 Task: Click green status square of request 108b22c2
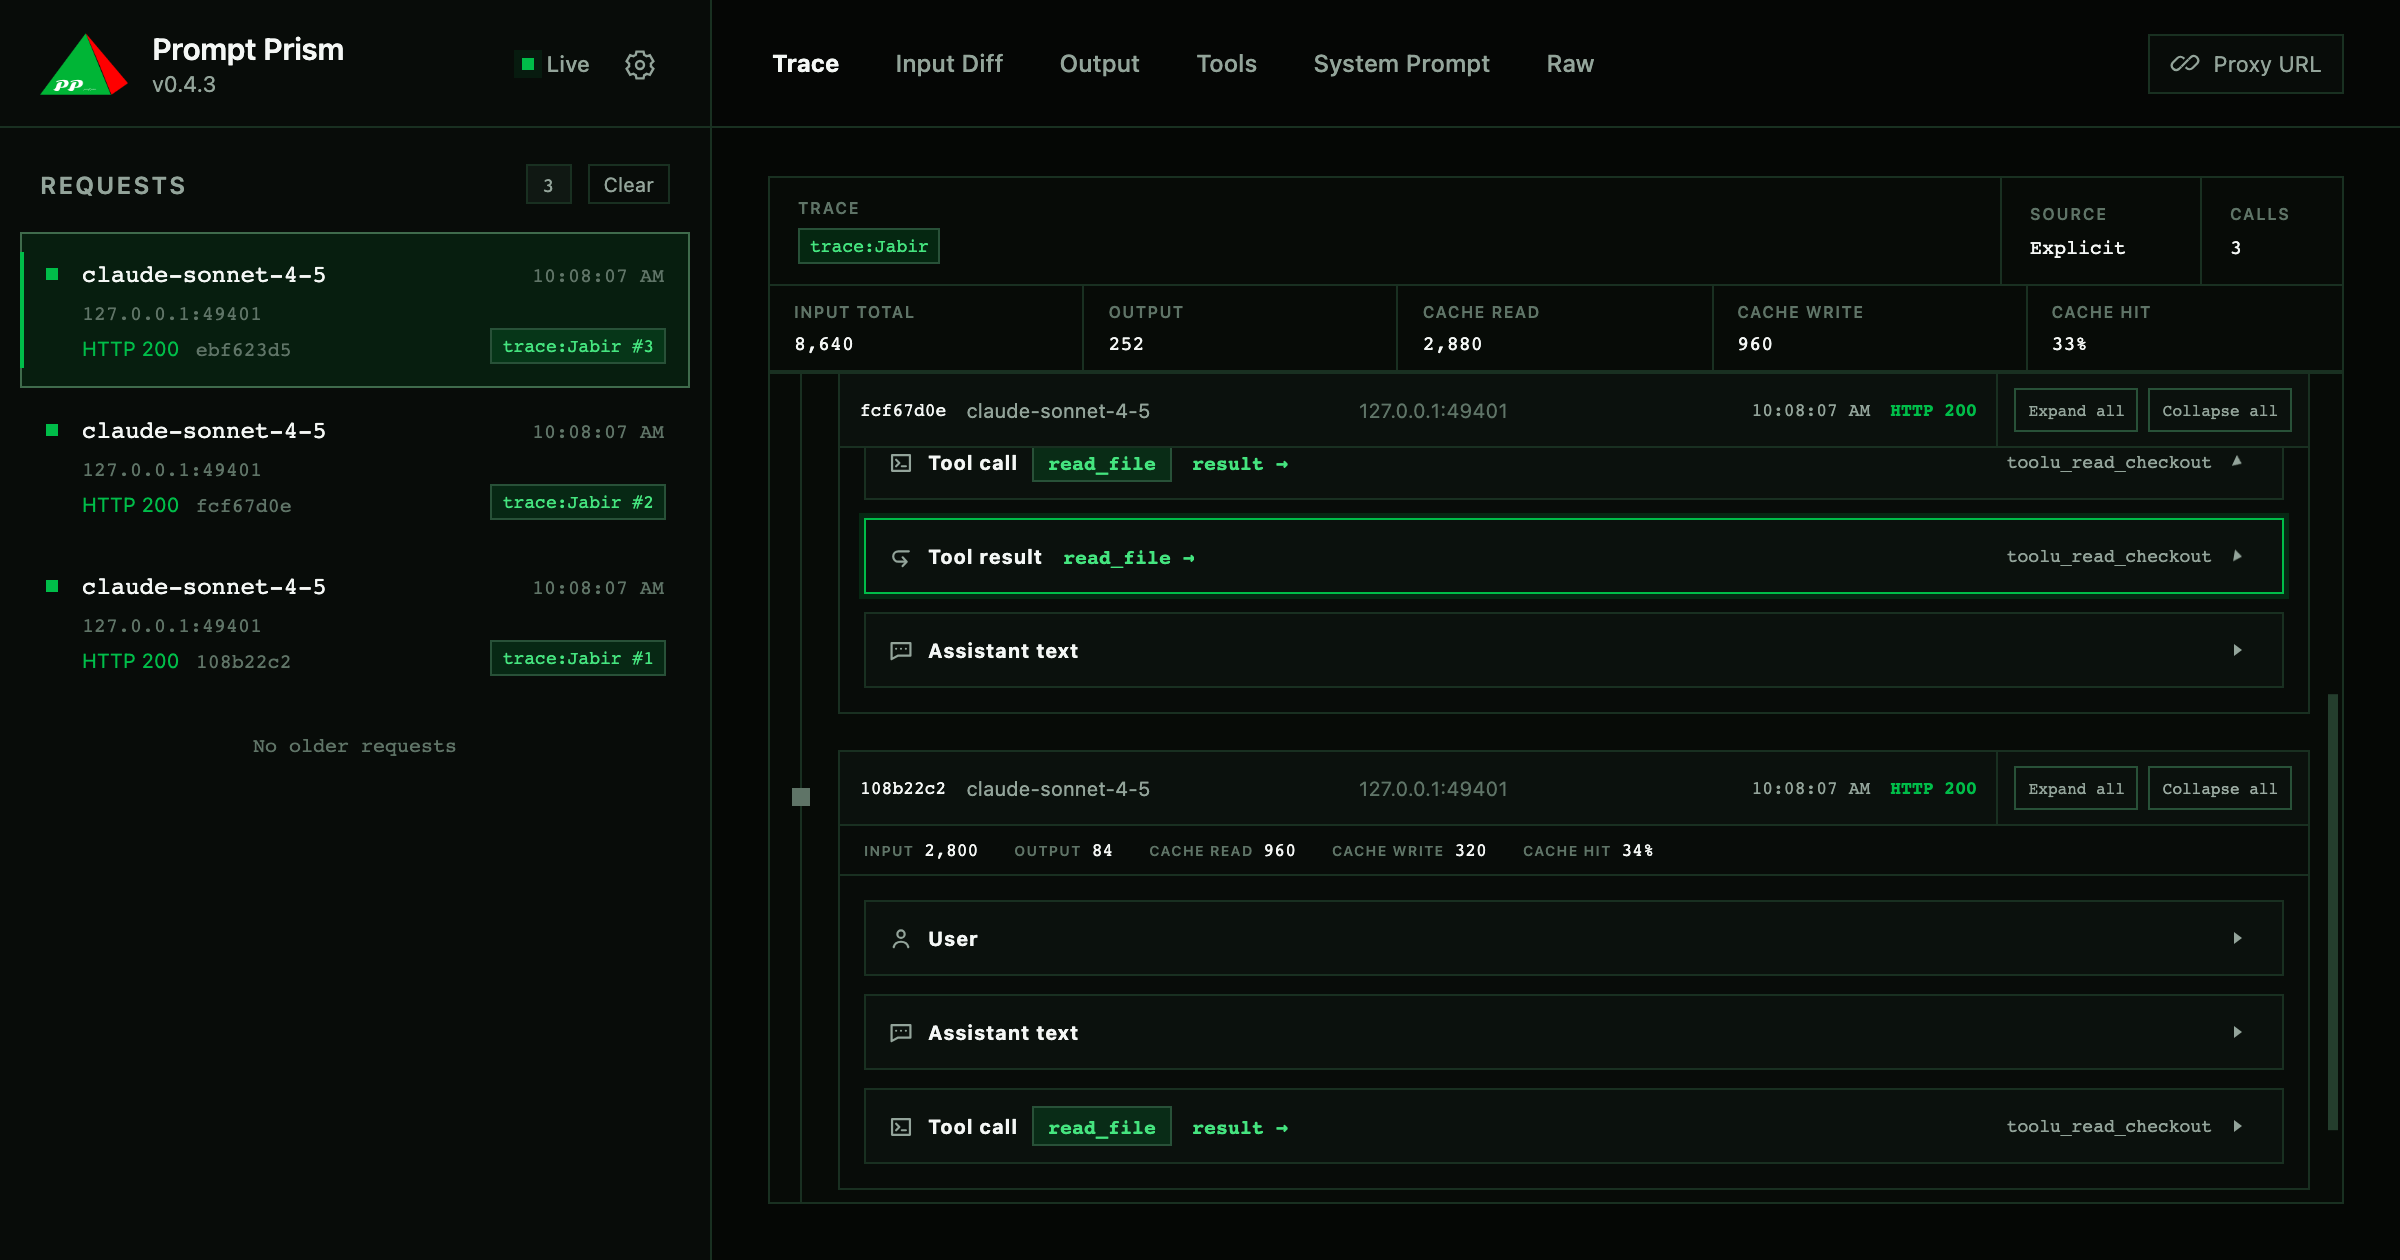coord(52,586)
